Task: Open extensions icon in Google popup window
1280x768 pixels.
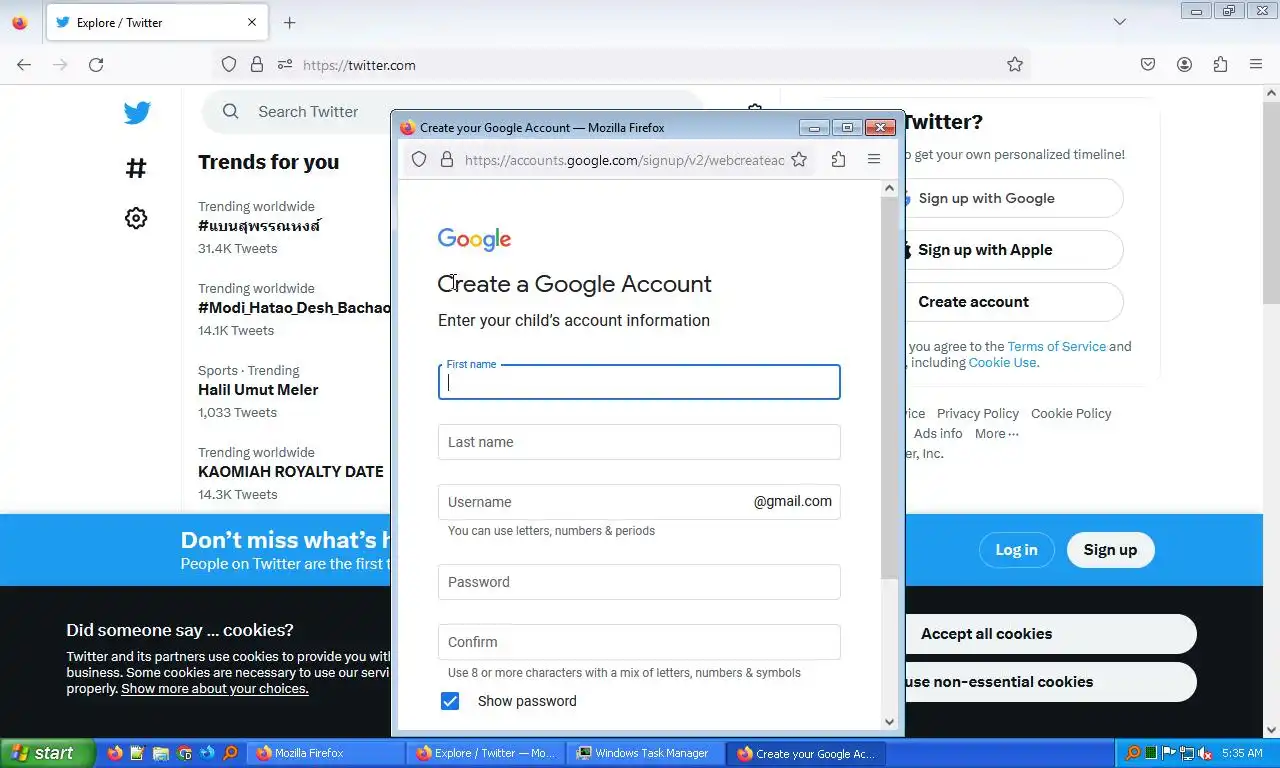Action: [x=838, y=159]
